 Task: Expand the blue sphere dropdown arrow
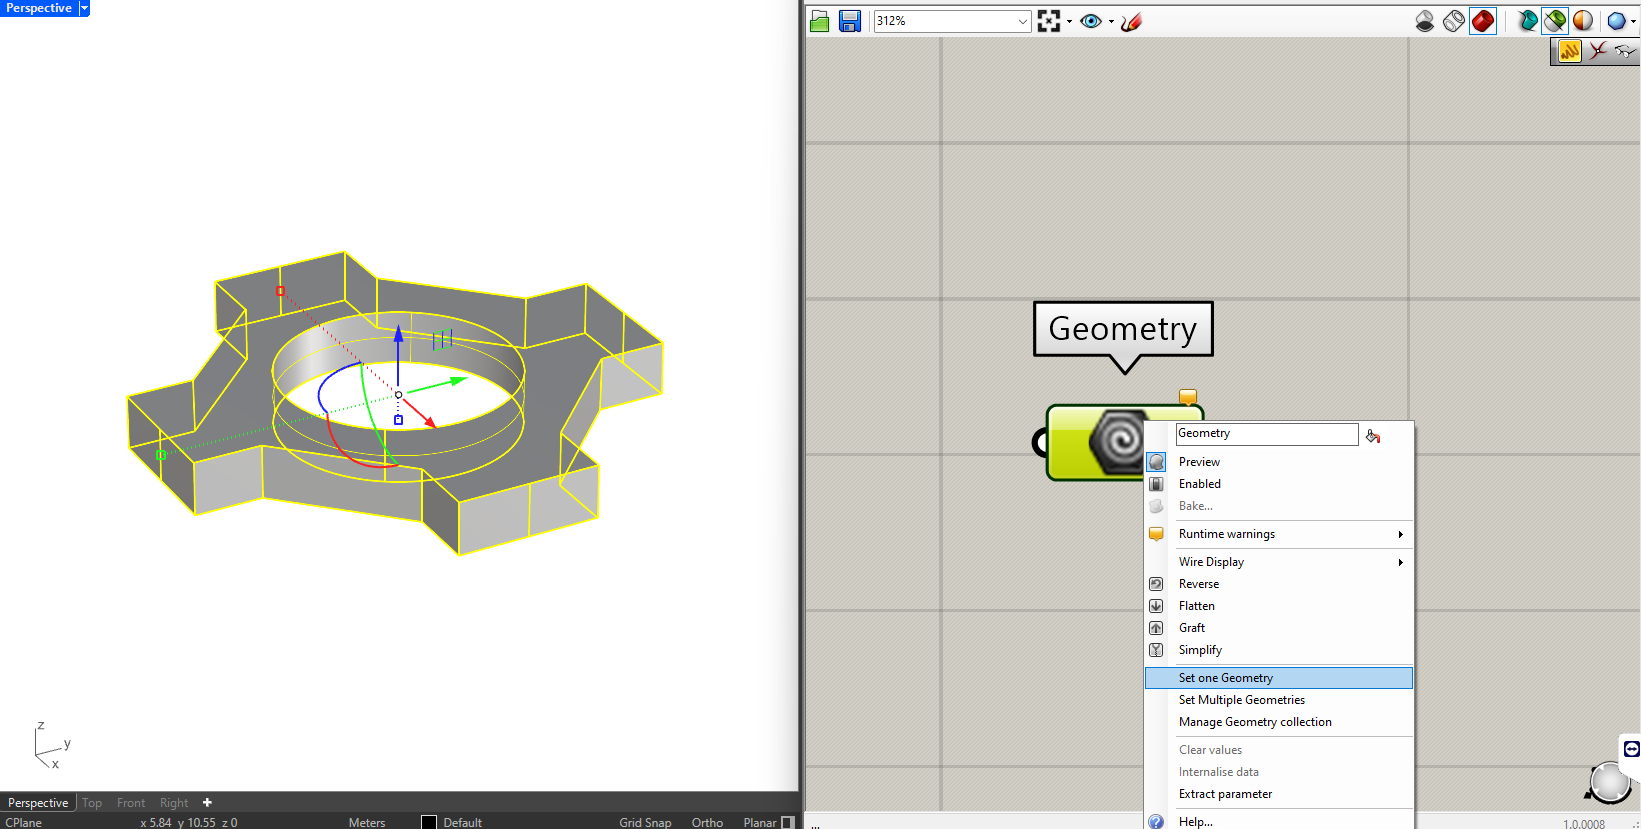(x=1633, y=21)
